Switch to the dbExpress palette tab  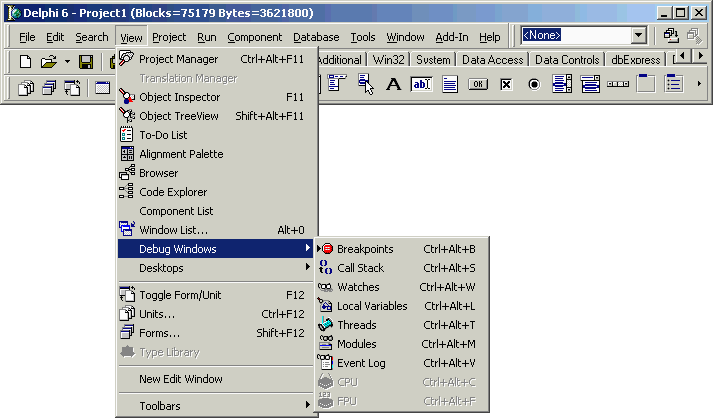coord(636,60)
